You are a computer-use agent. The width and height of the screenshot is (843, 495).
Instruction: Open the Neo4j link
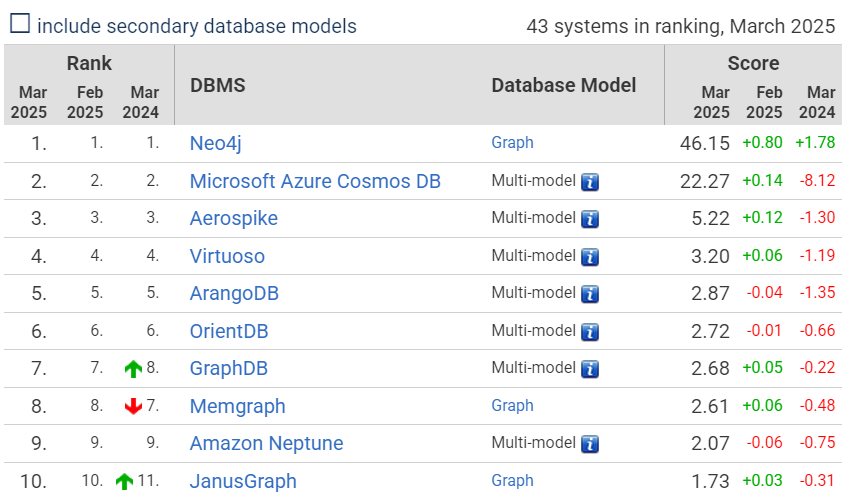click(x=216, y=143)
